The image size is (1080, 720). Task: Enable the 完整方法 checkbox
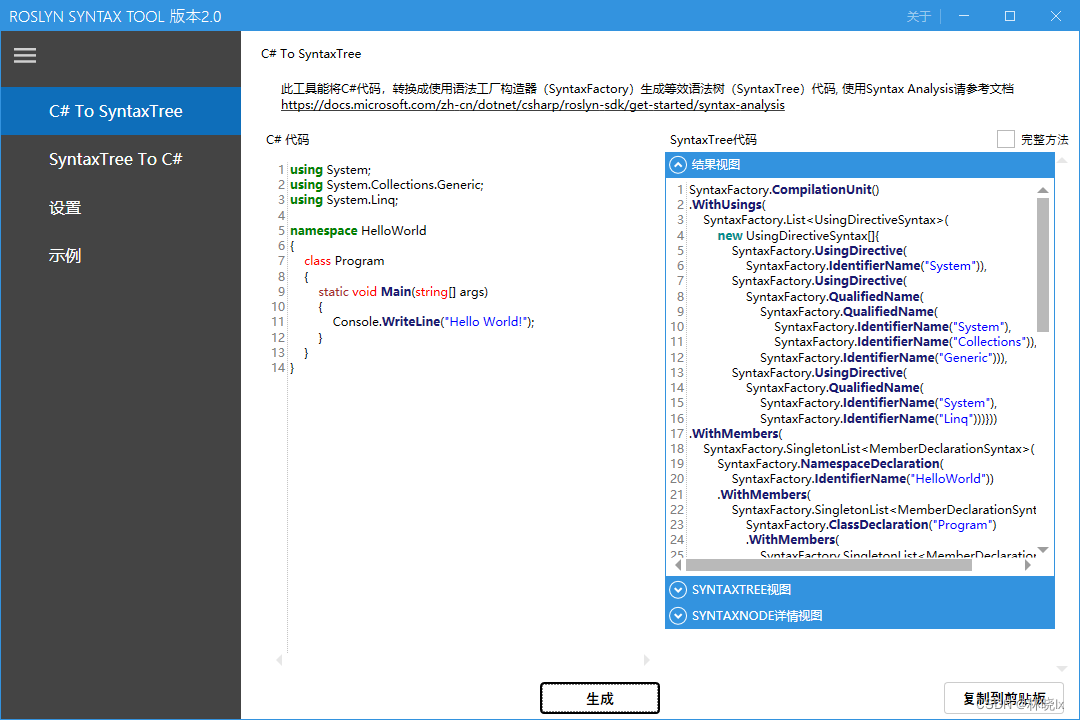pos(1005,140)
